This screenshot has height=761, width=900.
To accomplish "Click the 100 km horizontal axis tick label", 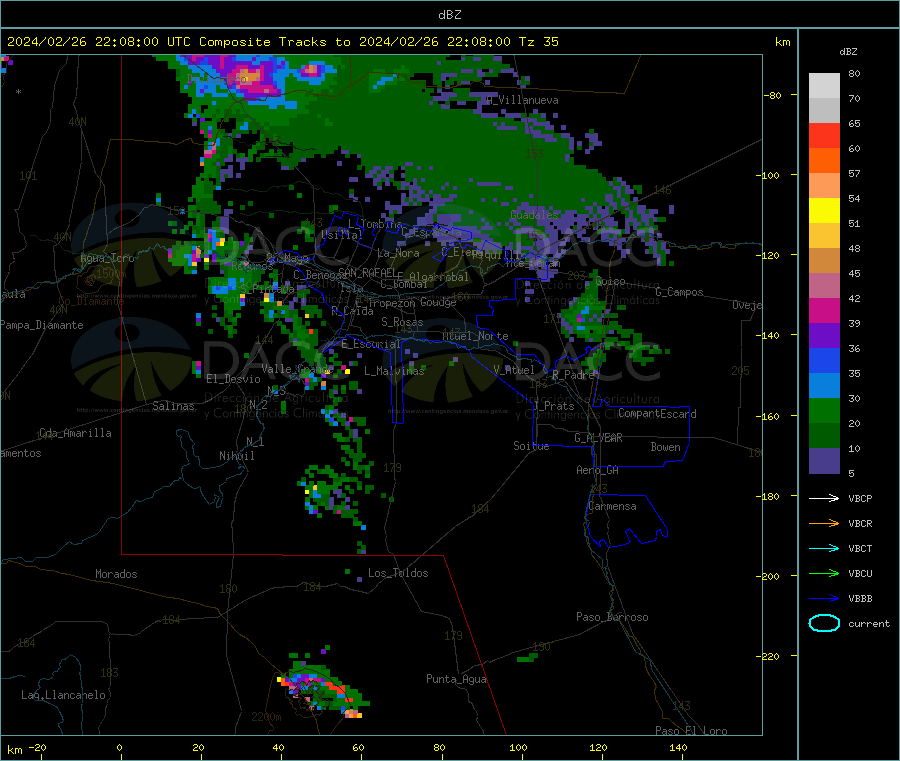I will [x=518, y=747].
